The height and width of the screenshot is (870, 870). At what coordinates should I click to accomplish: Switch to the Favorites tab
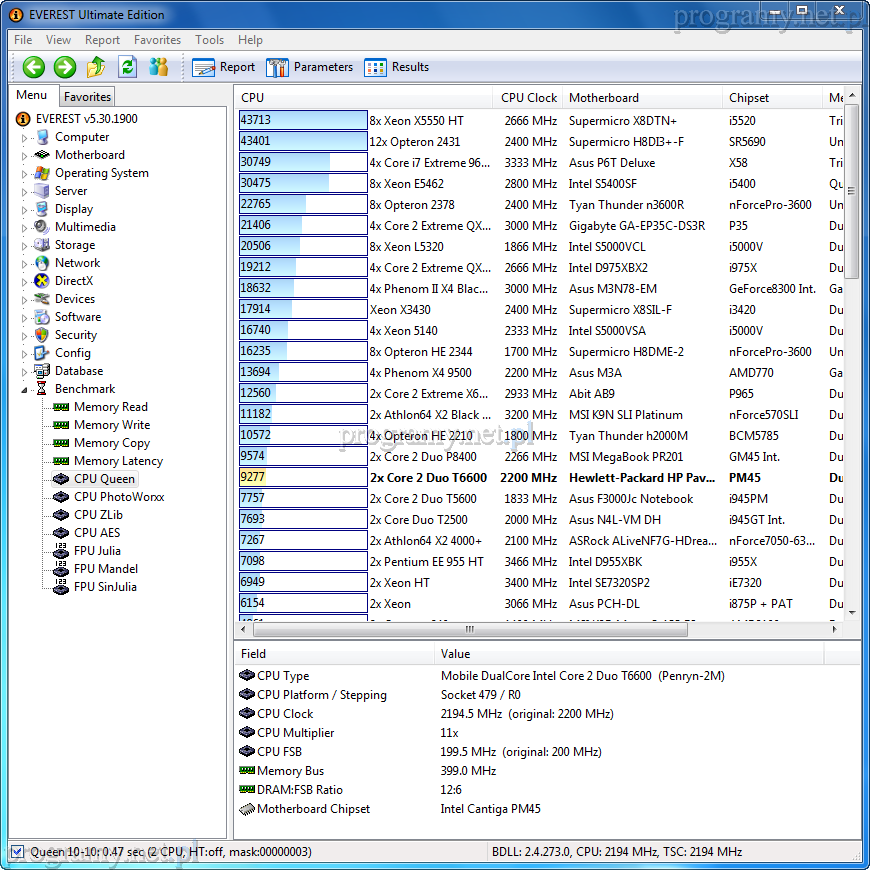click(x=87, y=97)
